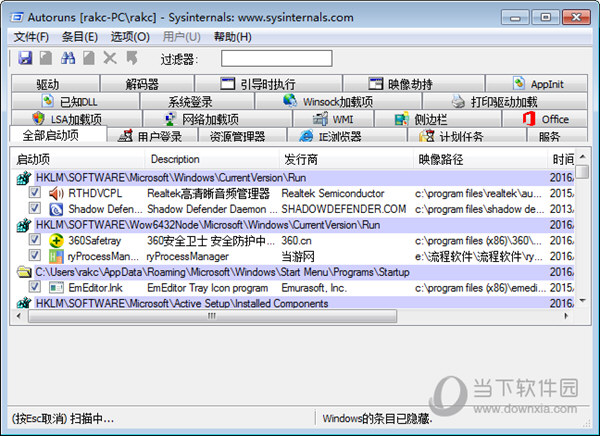Open the 文件(F) menu
This screenshot has width=600, height=436.
coord(31,37)
